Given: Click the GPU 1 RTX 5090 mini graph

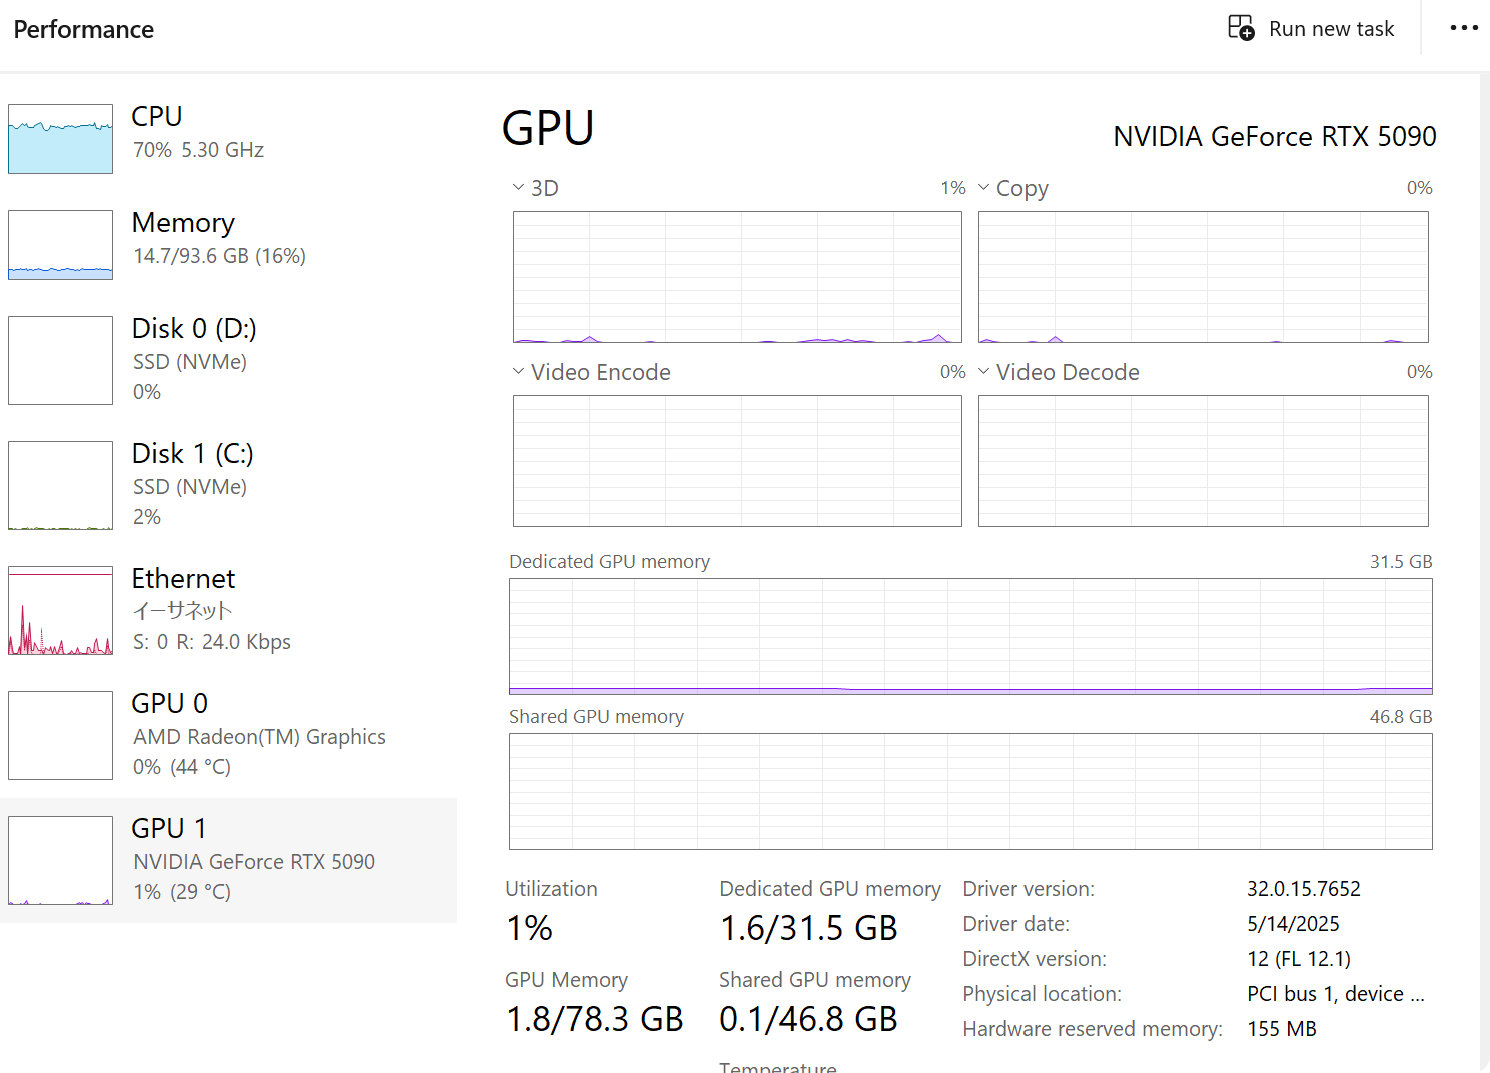Looking at the screenshot, I should point(60,860).
